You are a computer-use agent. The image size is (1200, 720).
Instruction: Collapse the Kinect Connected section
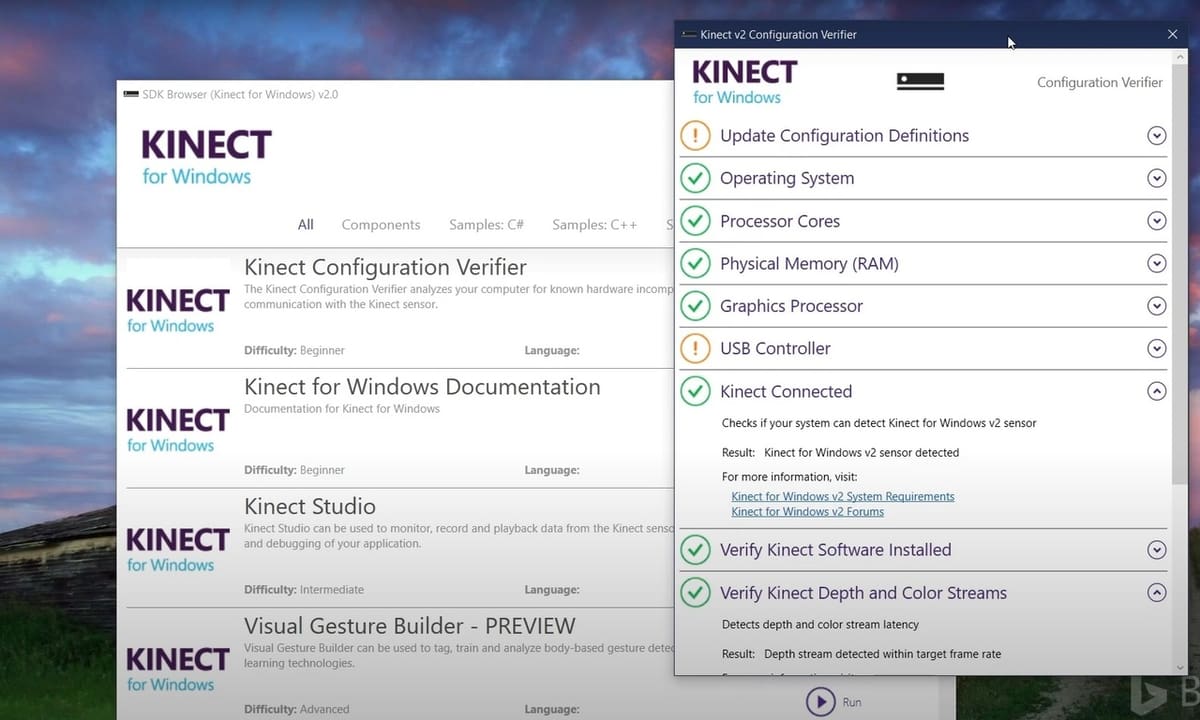point(1156,391)
